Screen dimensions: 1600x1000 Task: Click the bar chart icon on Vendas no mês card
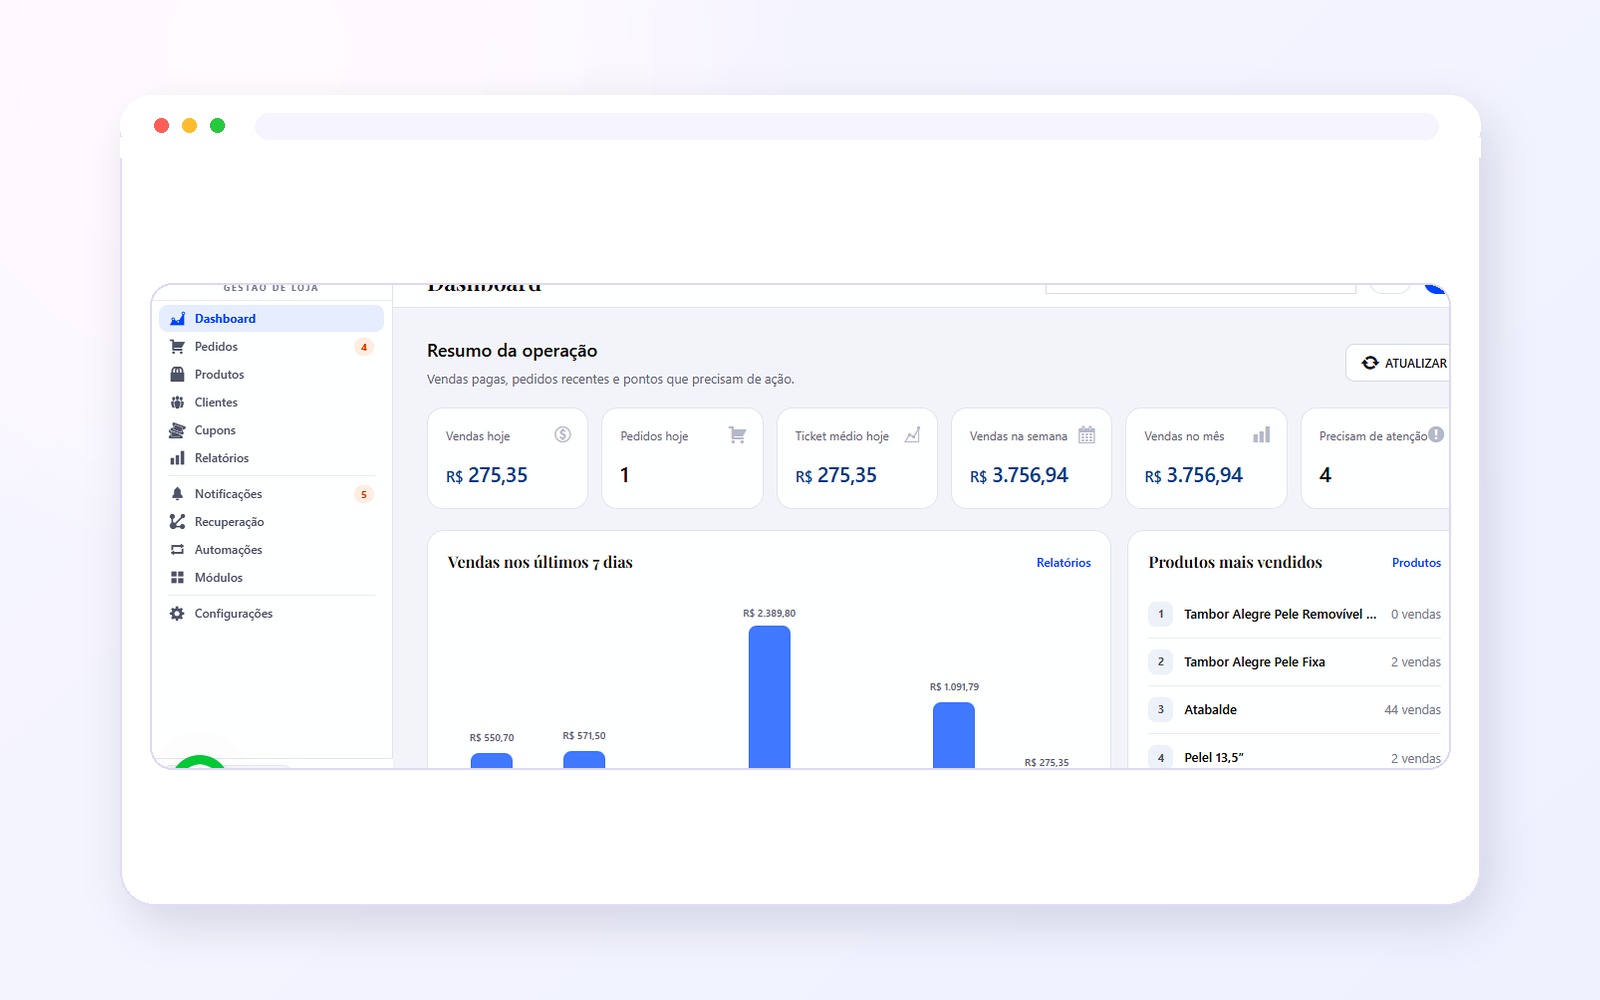point(1261,435)
